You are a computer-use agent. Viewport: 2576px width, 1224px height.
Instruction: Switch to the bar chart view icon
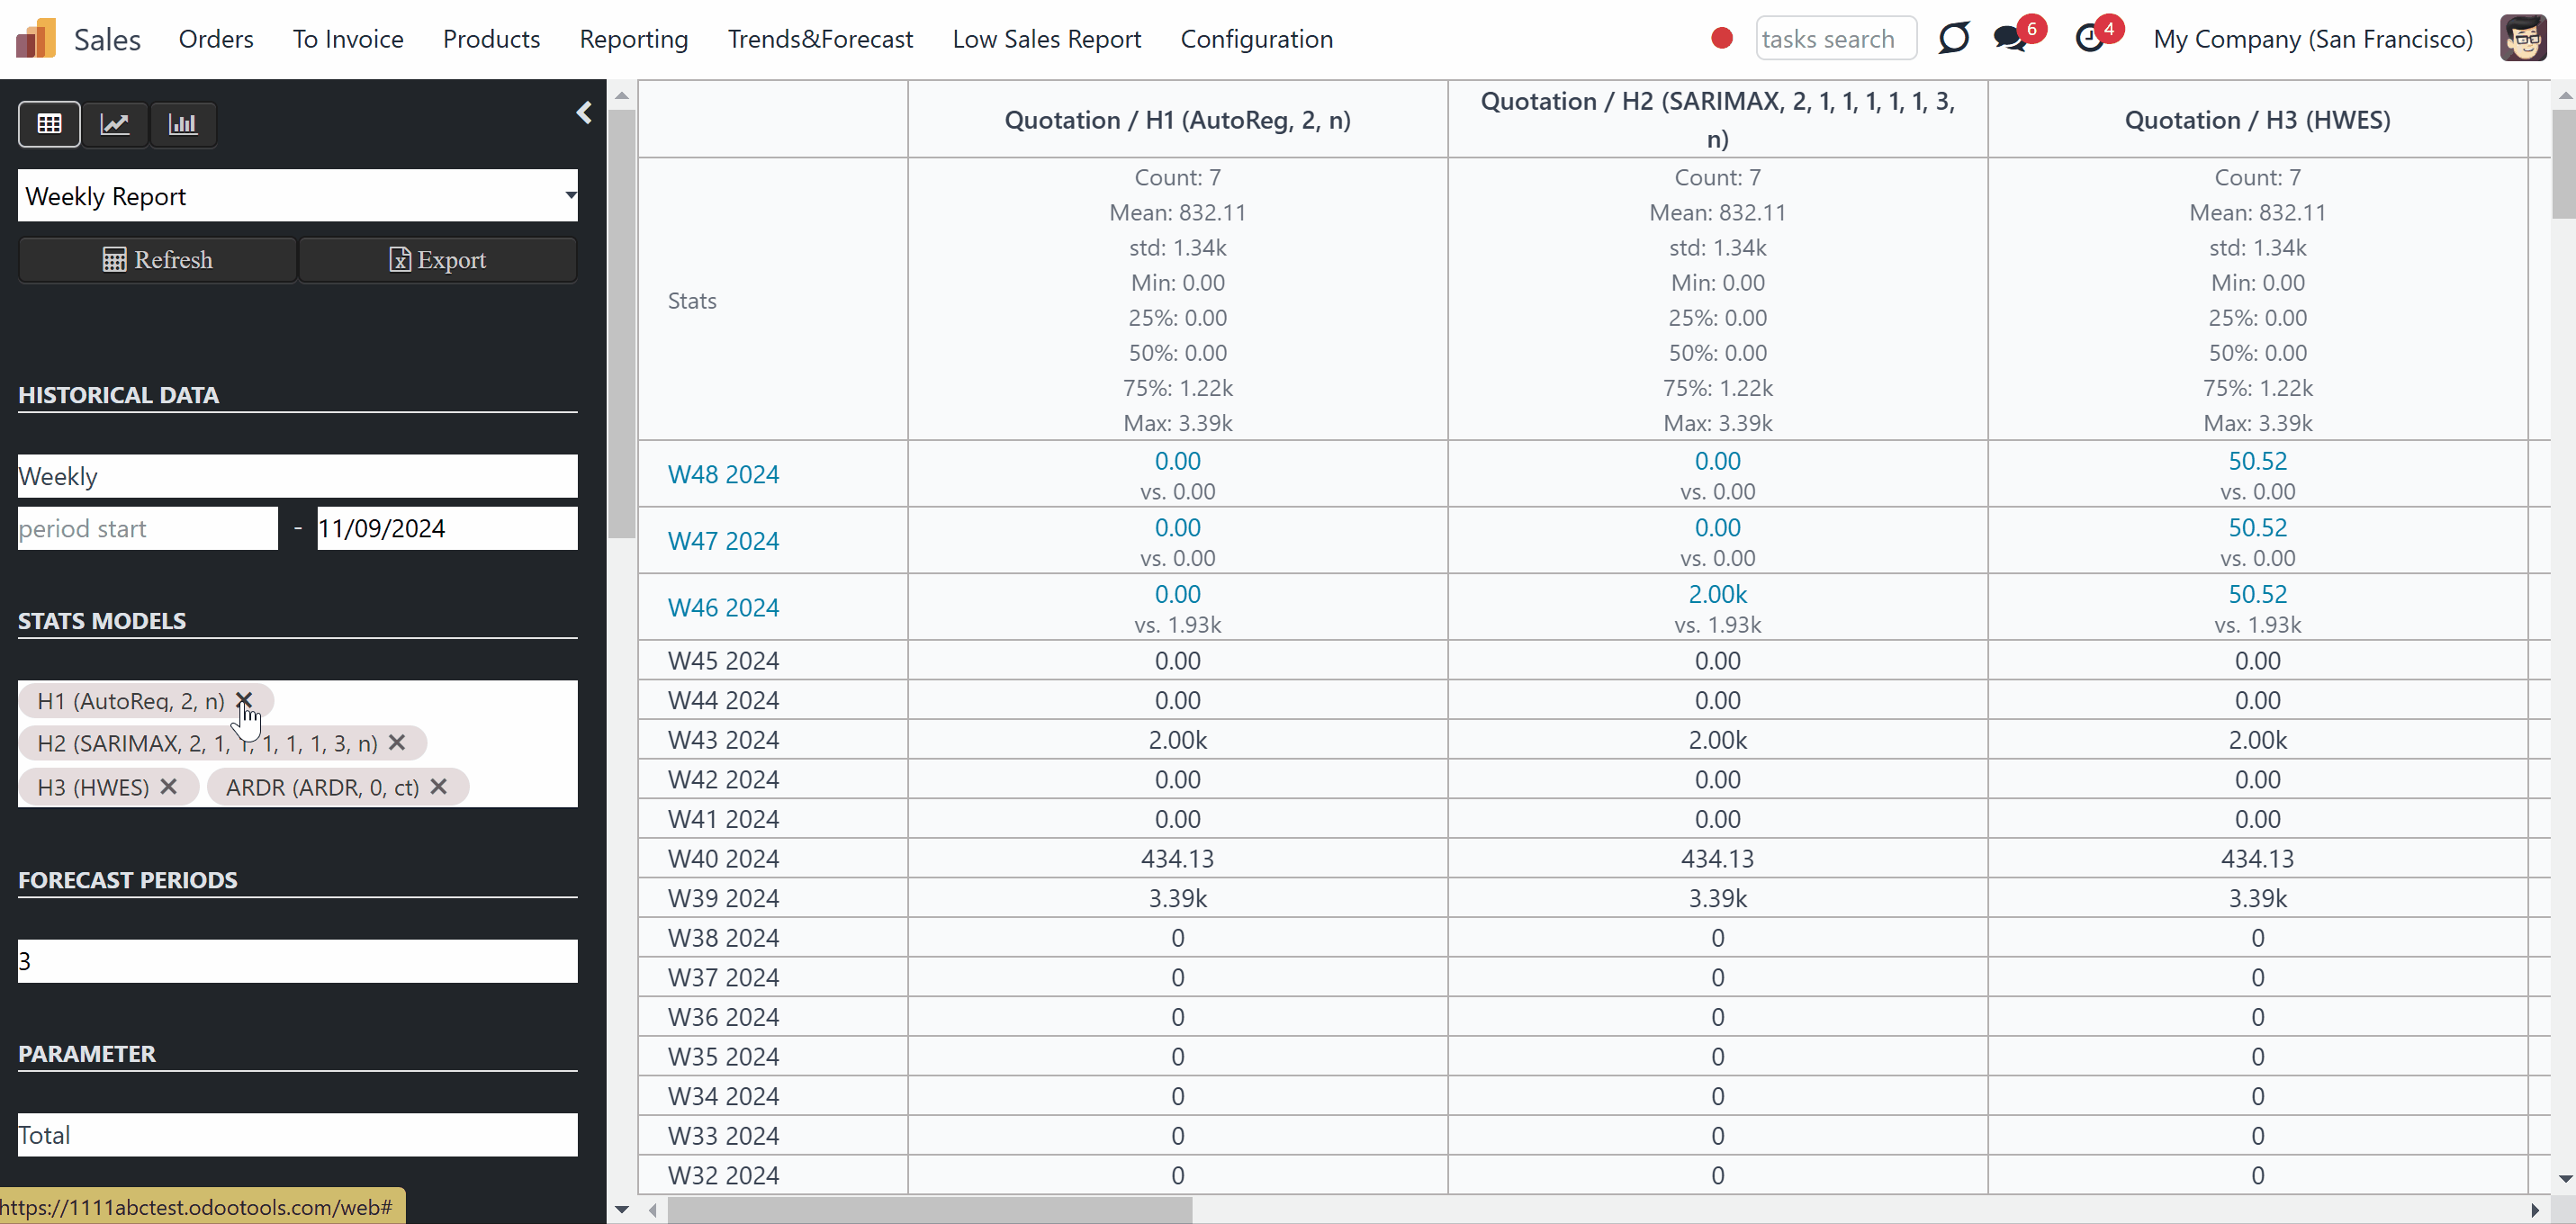(183, 124)
